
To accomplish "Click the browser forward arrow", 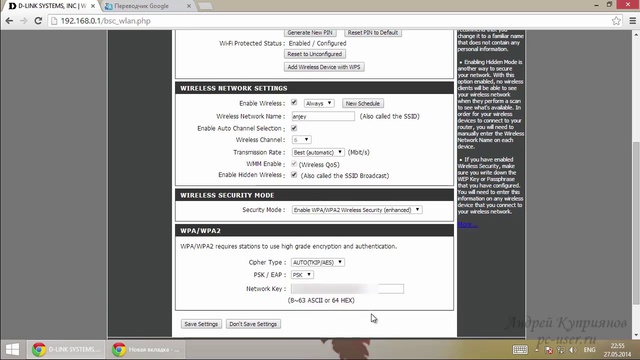I will [24, 21].
